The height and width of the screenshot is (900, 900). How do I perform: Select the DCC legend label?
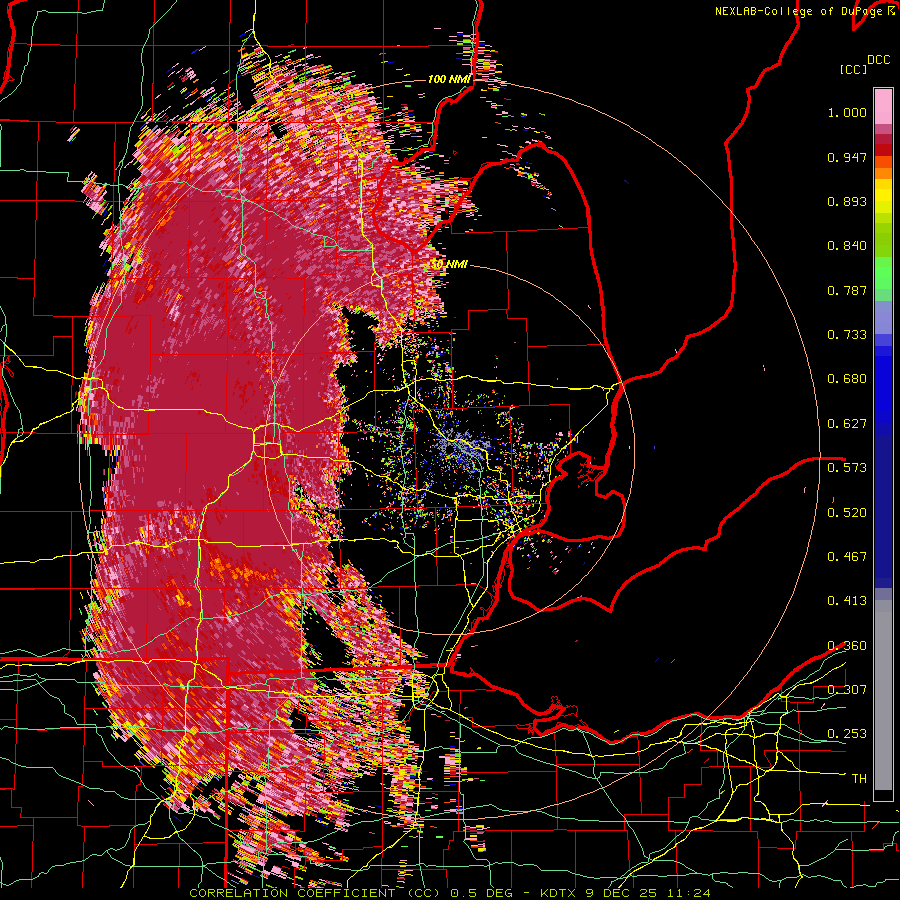coord(878,60)
